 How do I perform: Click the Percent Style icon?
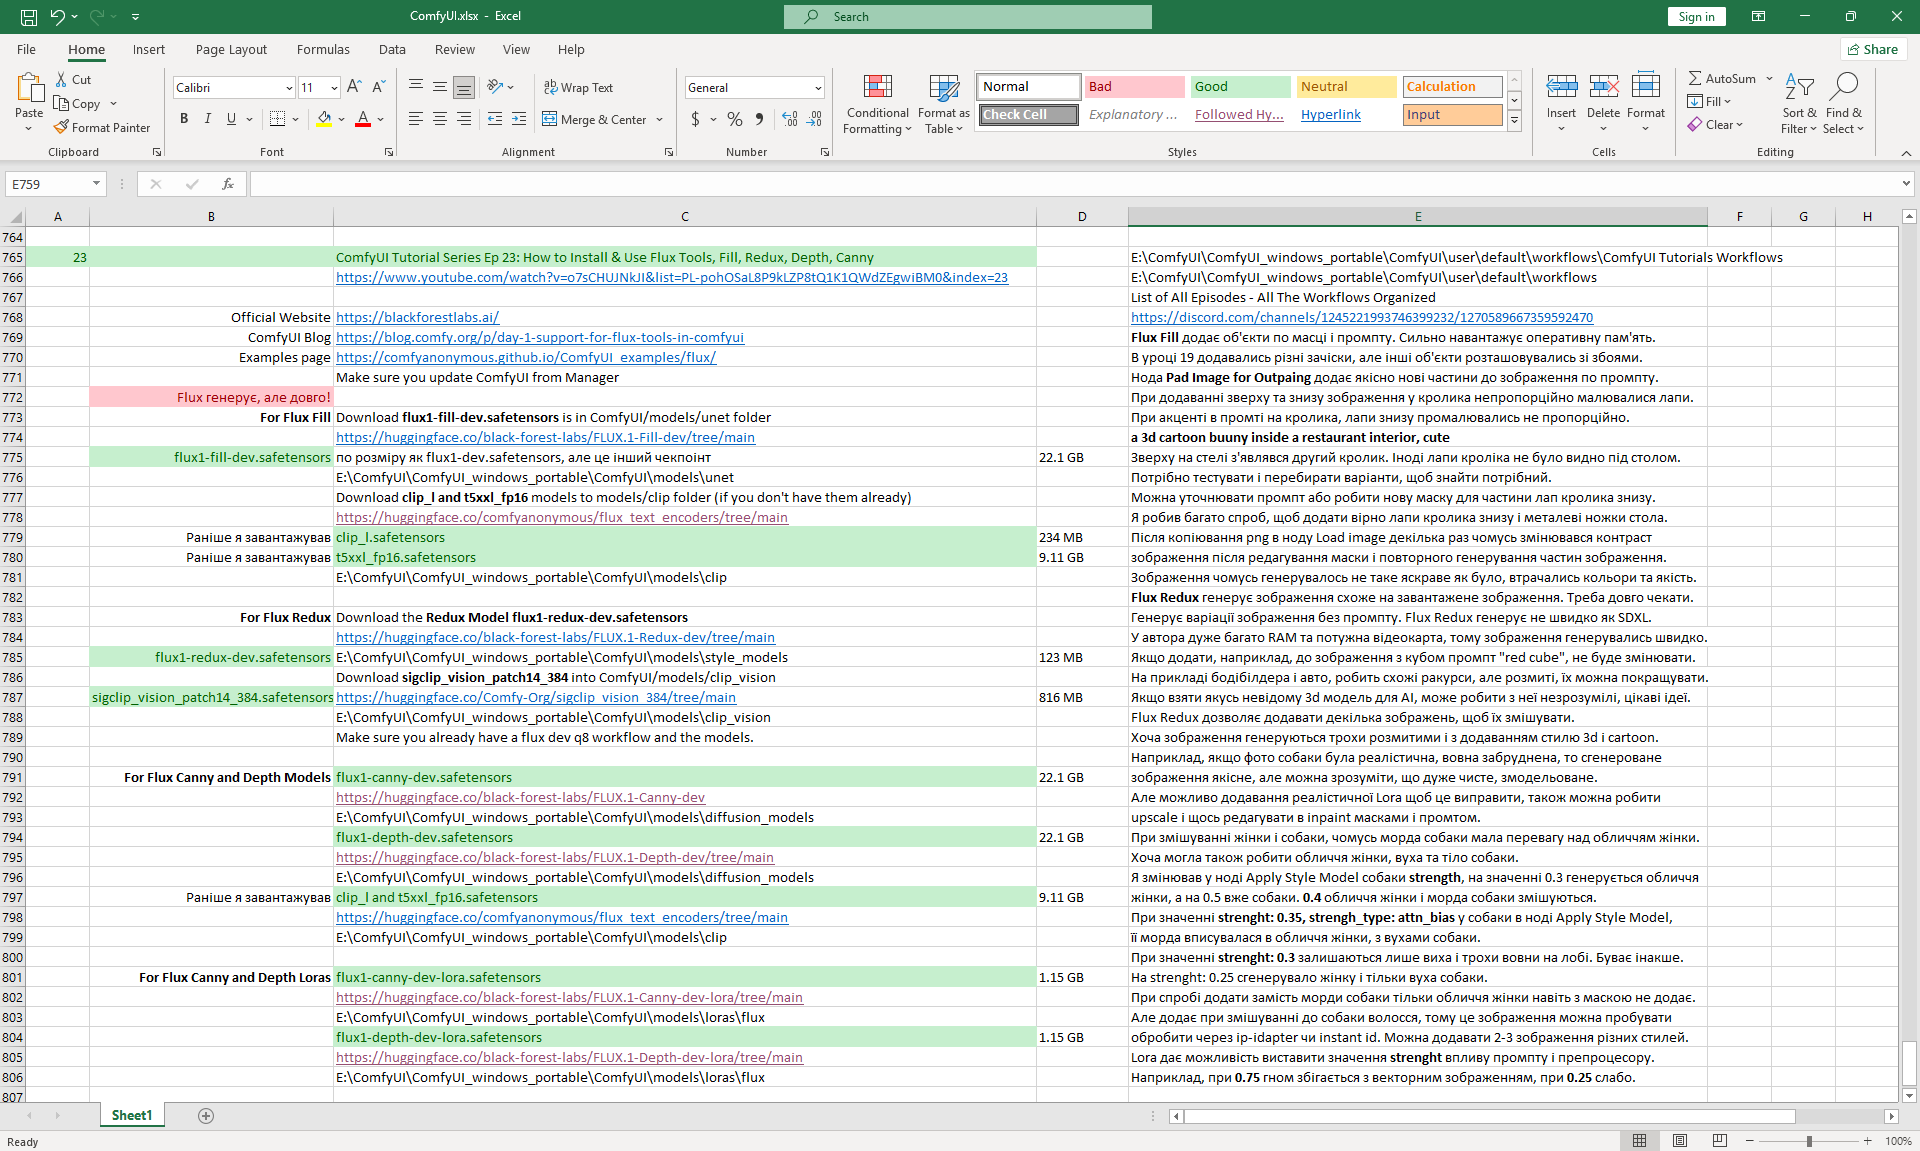(735, 119)
